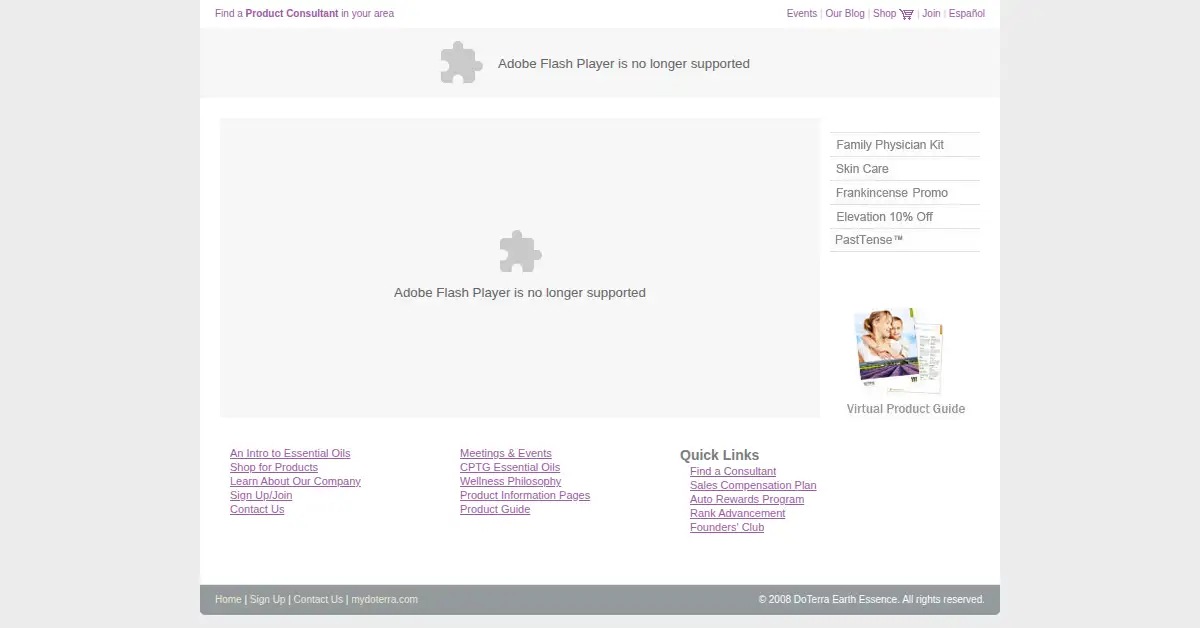Select Skin Care from the side menu
1200x628 pixels.
(x=905, y=169)
